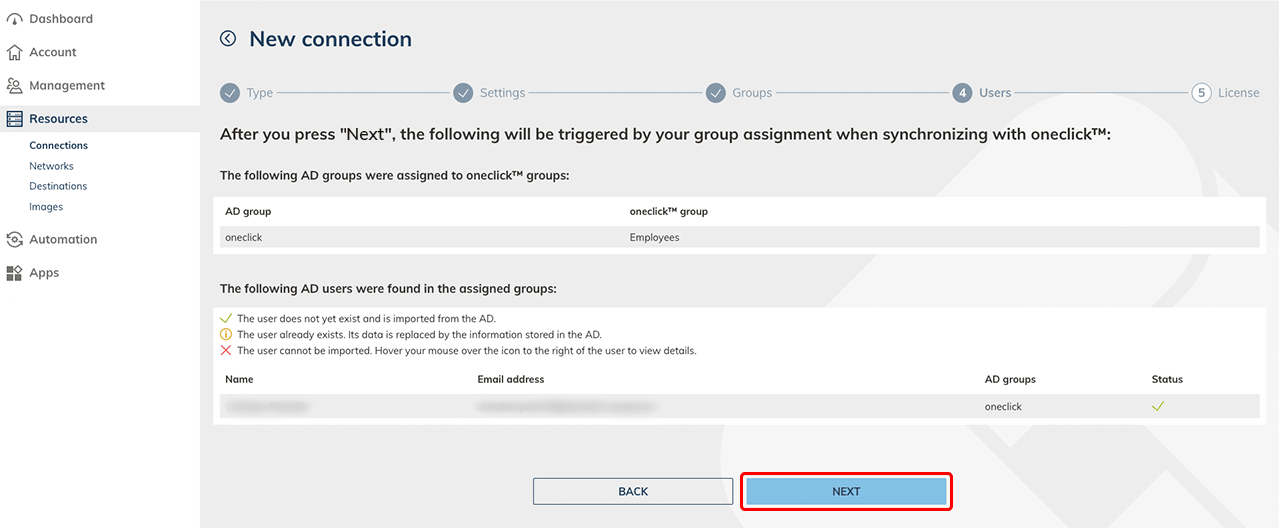Image resolution: width=1280 pixels, height=528 pixels.
Task: Go to the Groups wizard step
Action: click(x=716, y=93)
